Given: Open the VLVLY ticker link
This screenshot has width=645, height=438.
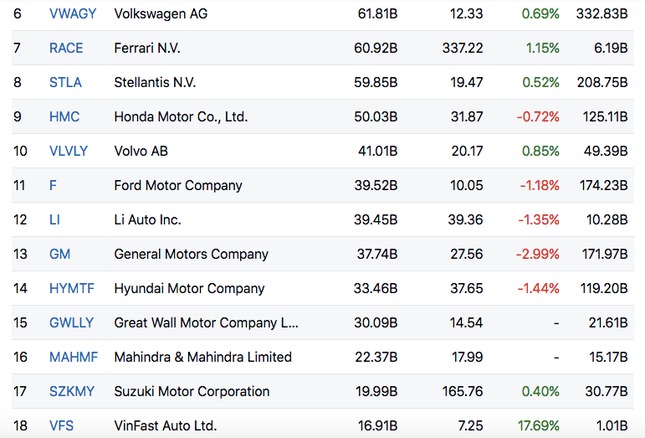Looking at the screenshot, I should pos(68,151).
